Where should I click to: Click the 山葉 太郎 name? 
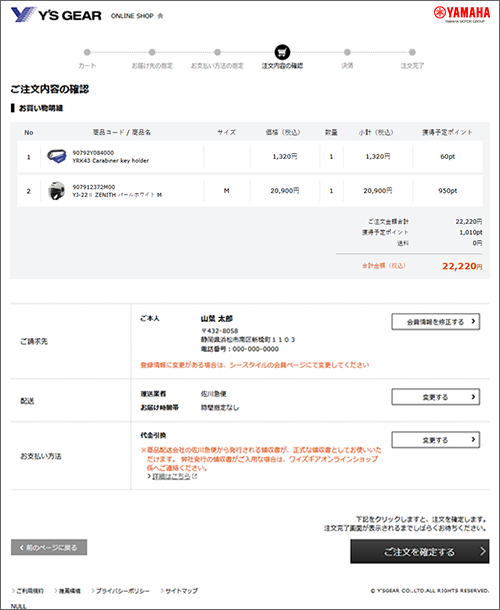pos(217,319)
